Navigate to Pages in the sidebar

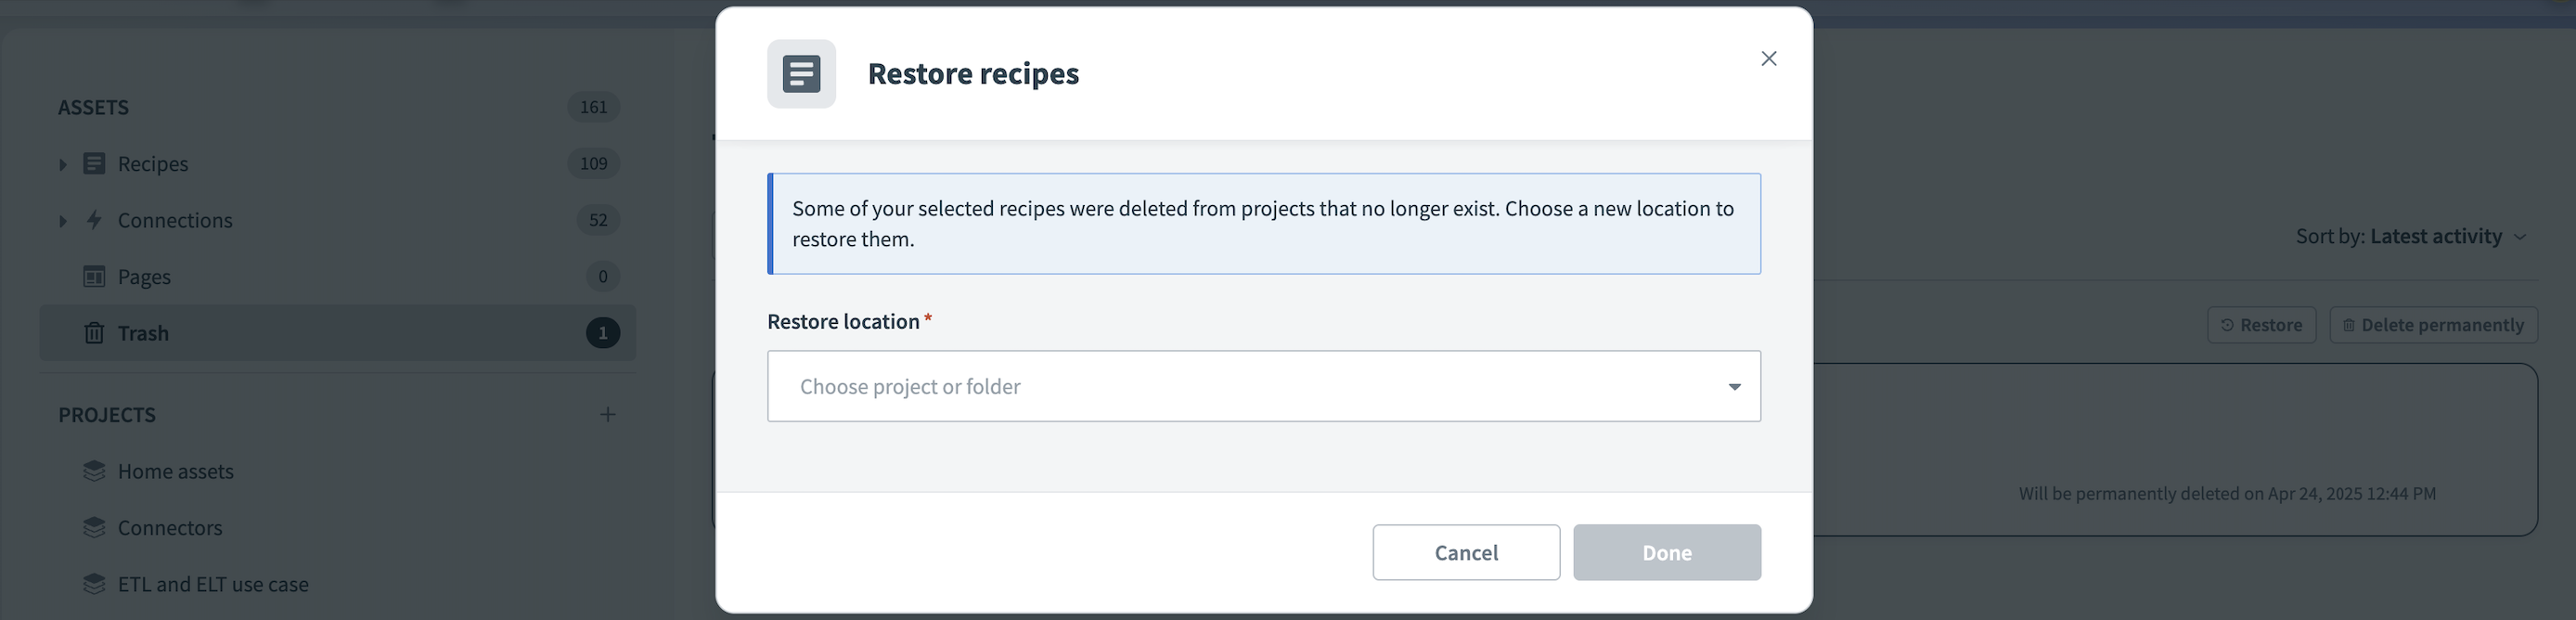(x=144, y=276)
